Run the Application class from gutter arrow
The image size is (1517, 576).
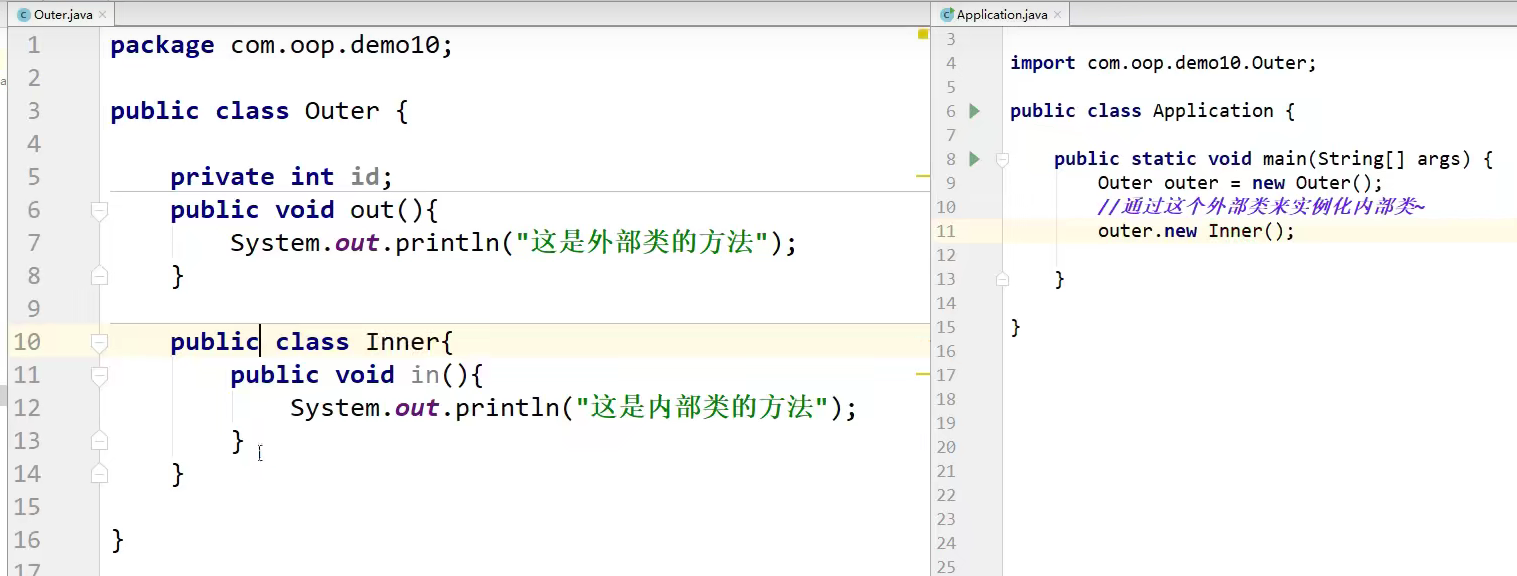[975, 111]
